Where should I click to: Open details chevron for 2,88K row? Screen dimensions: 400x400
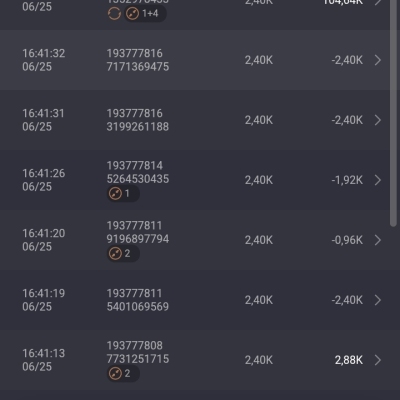pyautogui.click(x=378, y=360)
